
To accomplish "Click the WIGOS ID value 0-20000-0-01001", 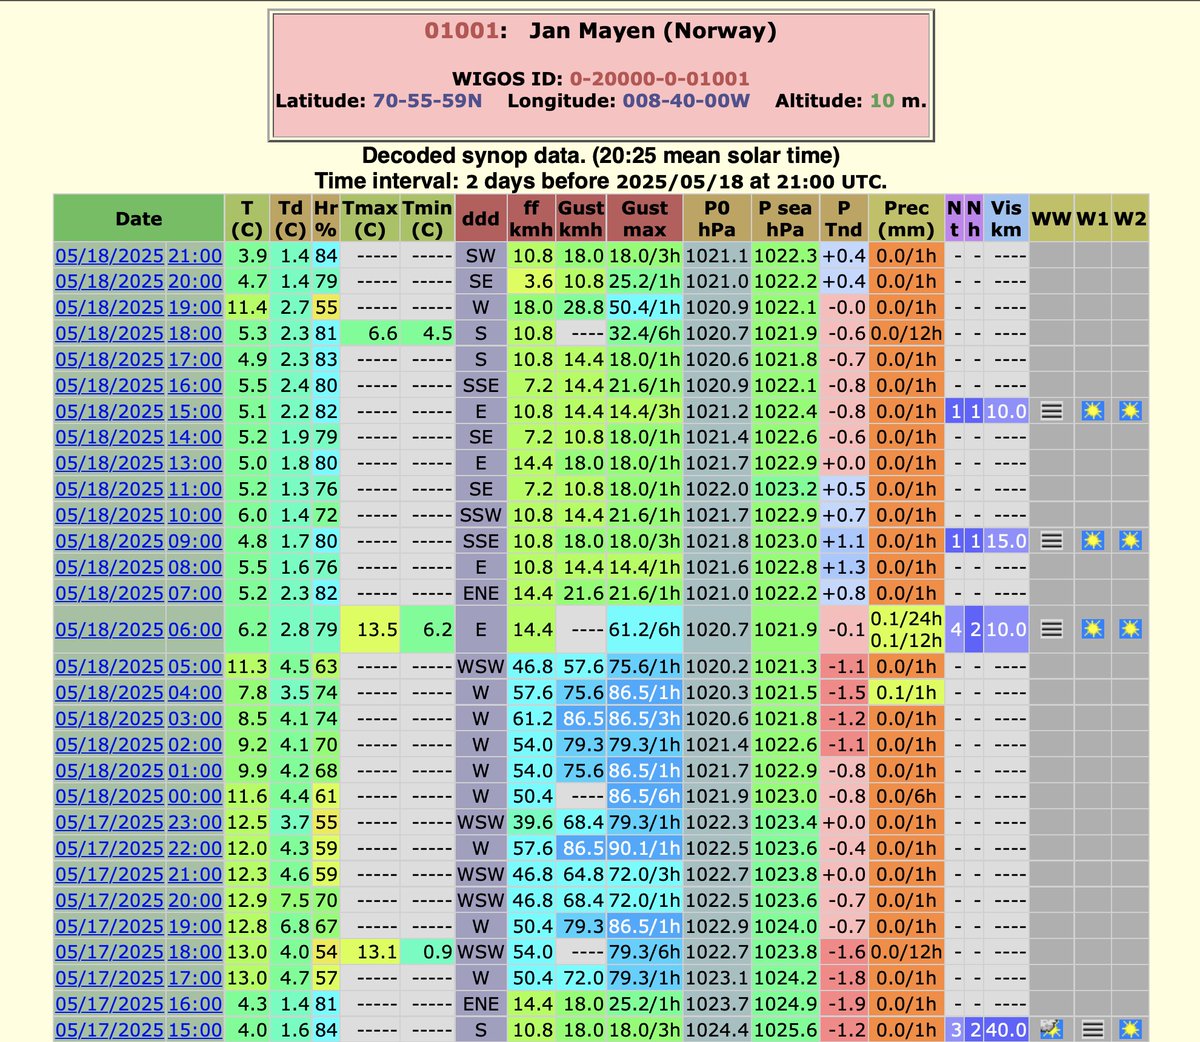I will coord(659,78).
